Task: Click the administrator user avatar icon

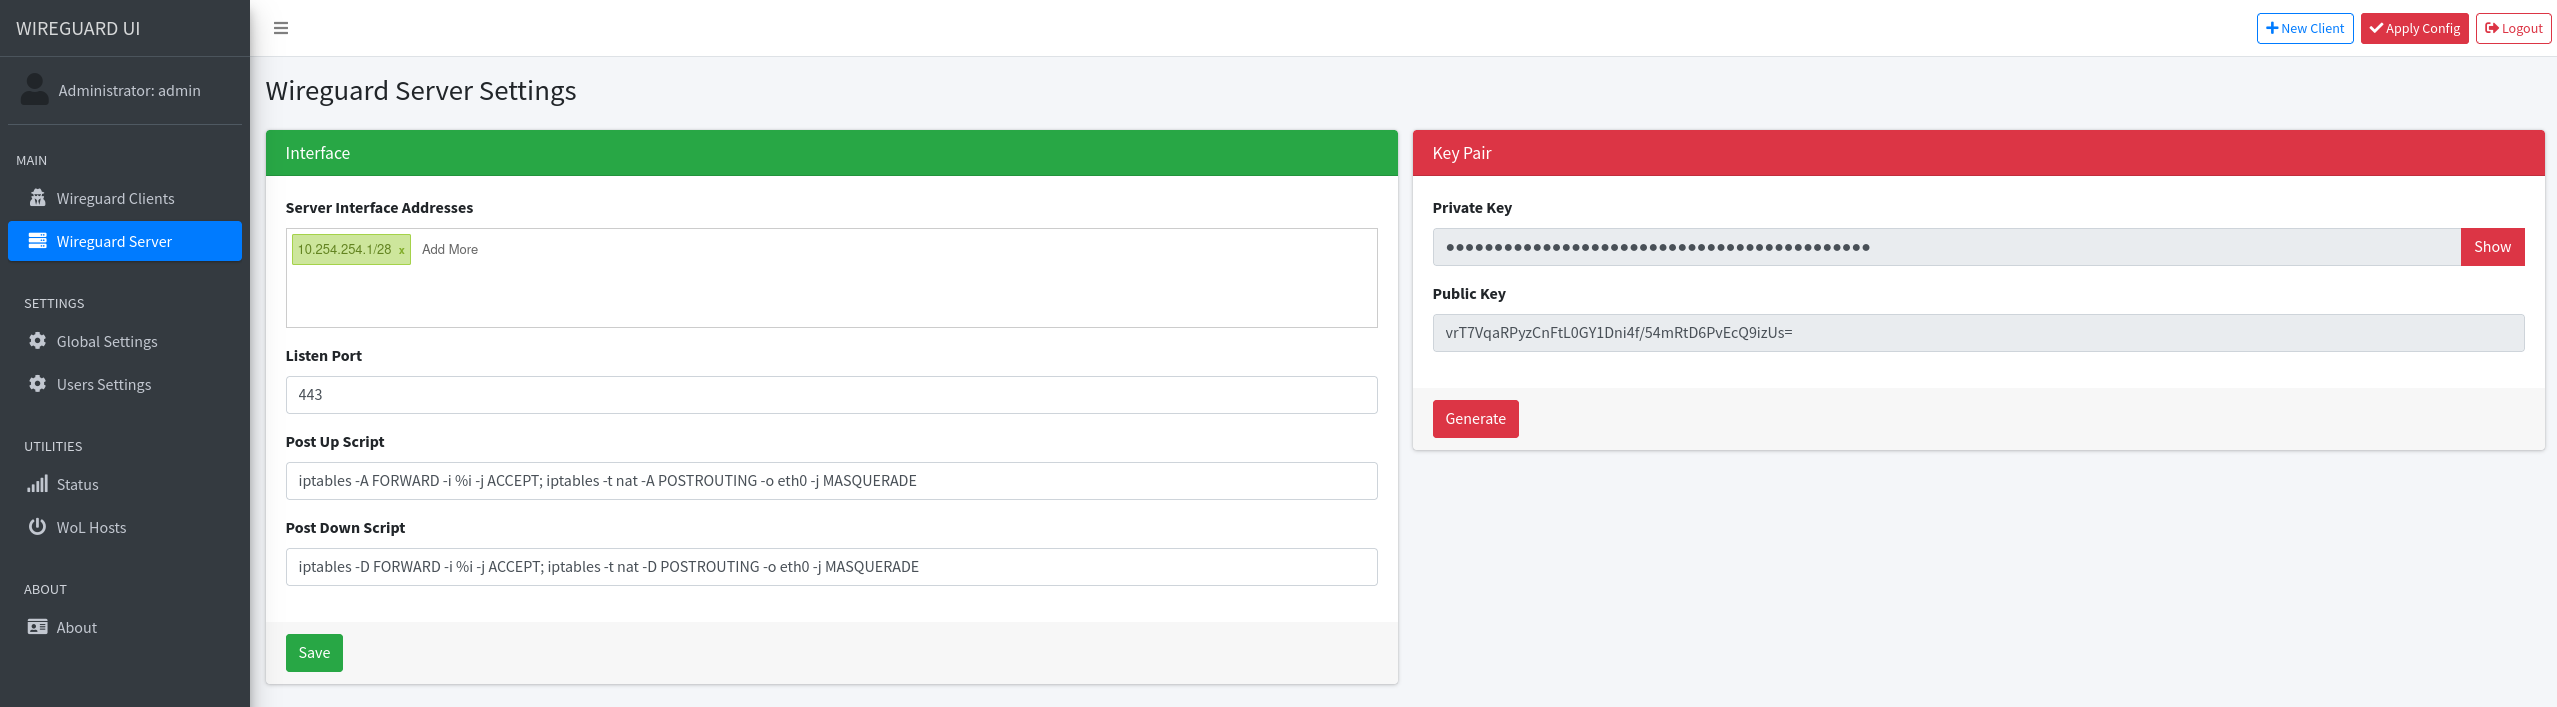Action: (35, 90)
